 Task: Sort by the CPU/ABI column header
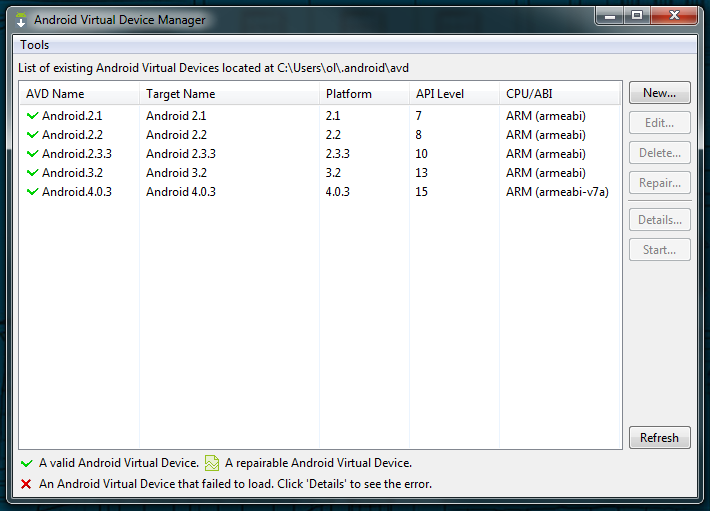click(560, 94)
